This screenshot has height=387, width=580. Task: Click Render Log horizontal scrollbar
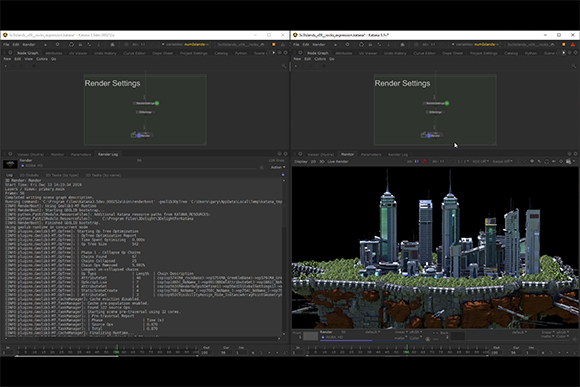[142, 338]
